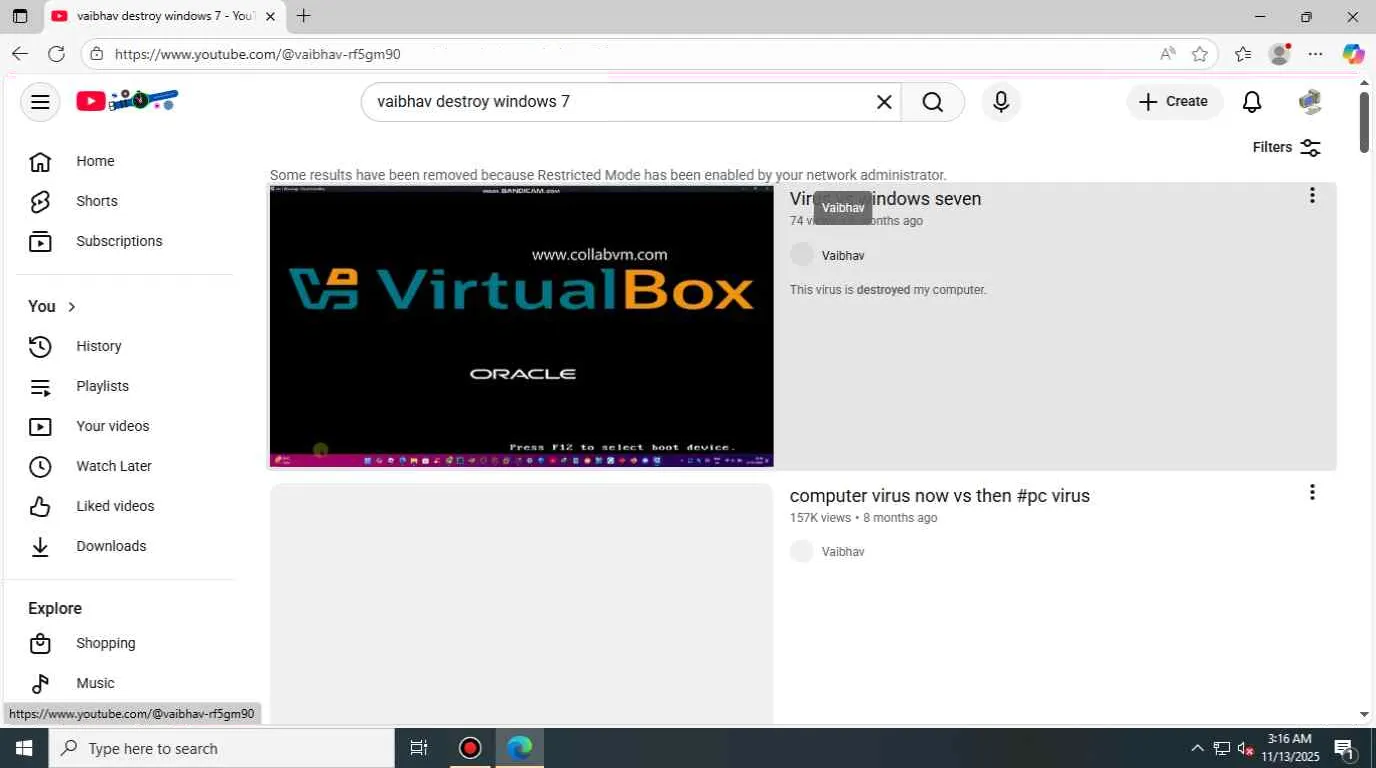Click the page vertical scrollbar thumb

1364,122
